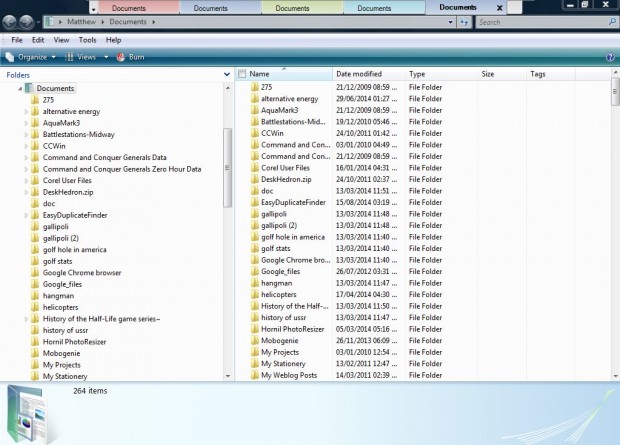The width and height of the screenshot is (620, 445).
Task: Select 275 folder in folder tree
Action: coord(48,100)
